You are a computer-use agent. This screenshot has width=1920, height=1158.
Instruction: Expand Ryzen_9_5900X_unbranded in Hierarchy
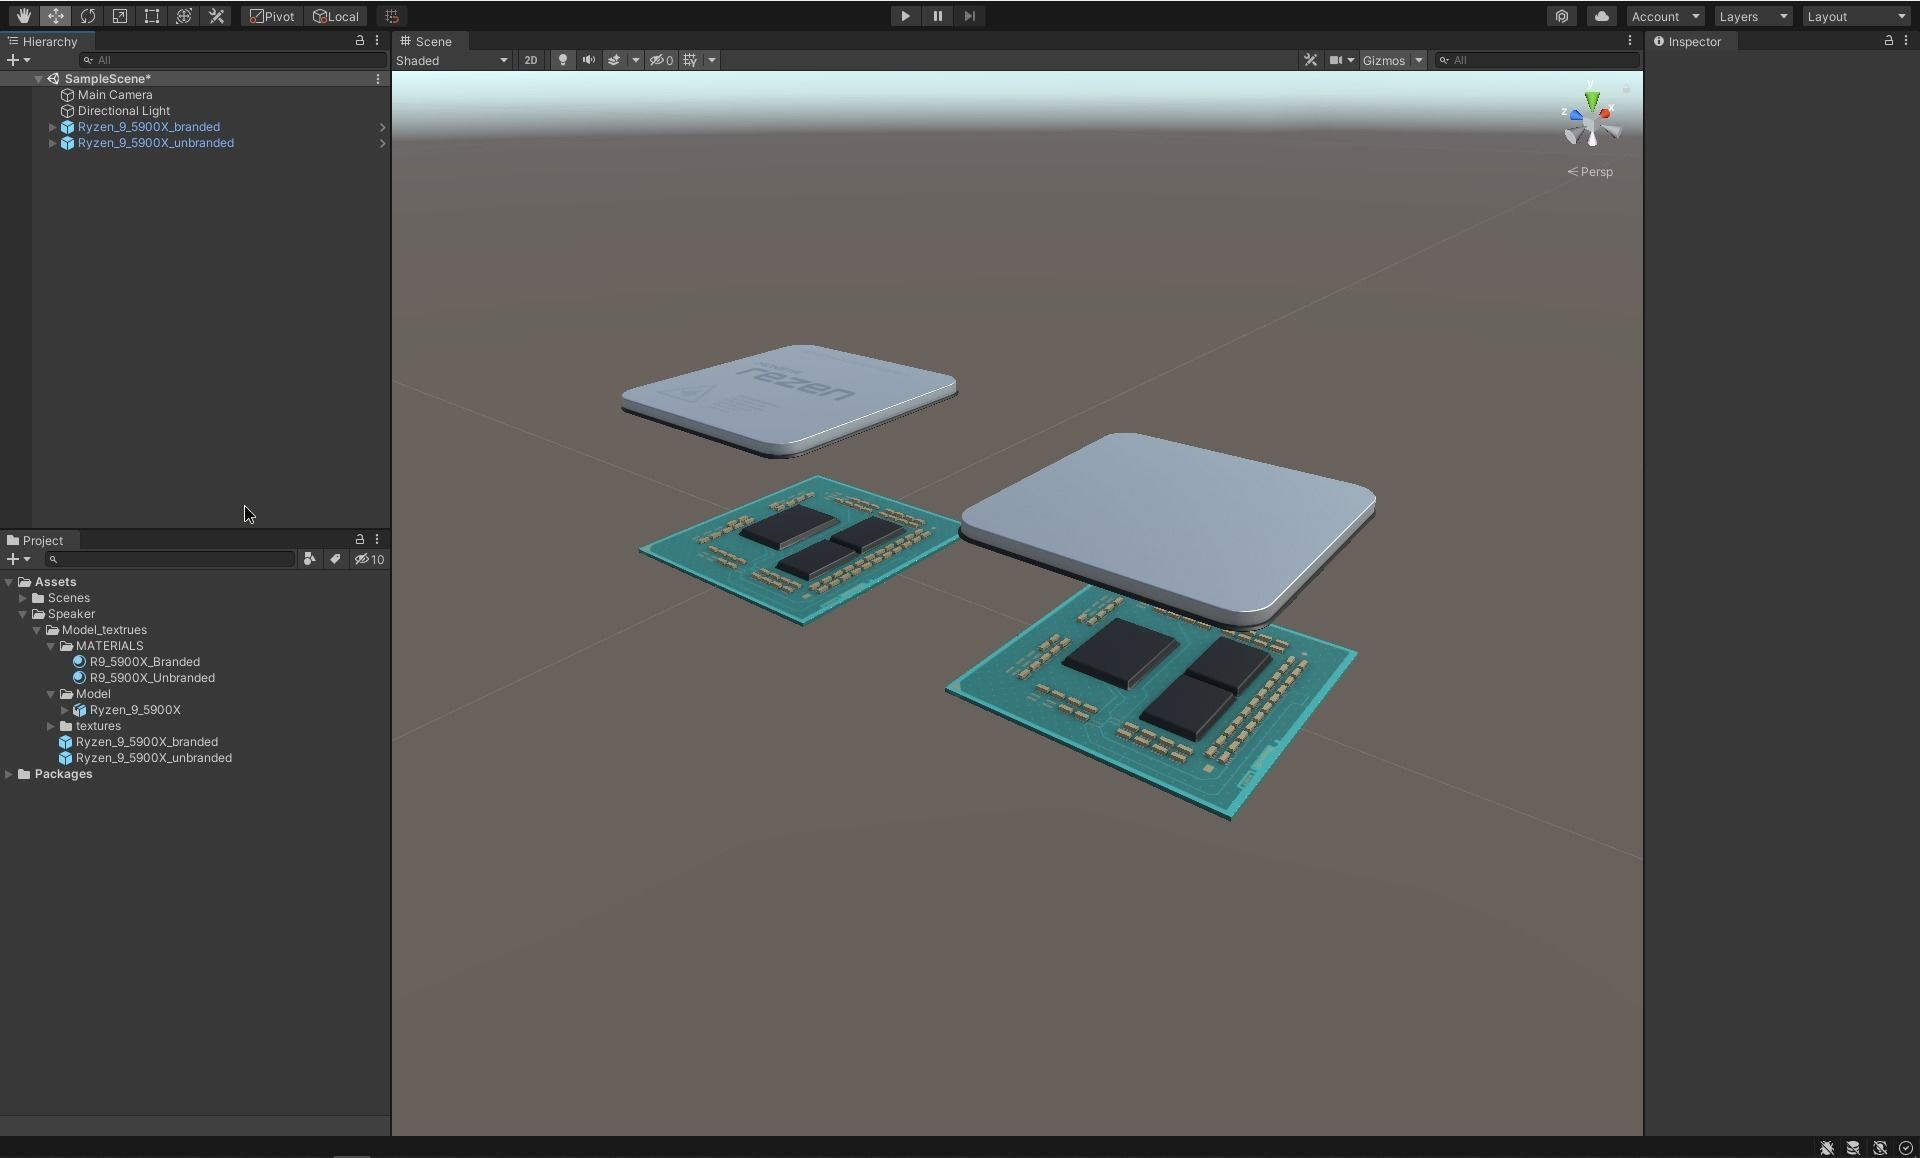(x=52, y=143)
